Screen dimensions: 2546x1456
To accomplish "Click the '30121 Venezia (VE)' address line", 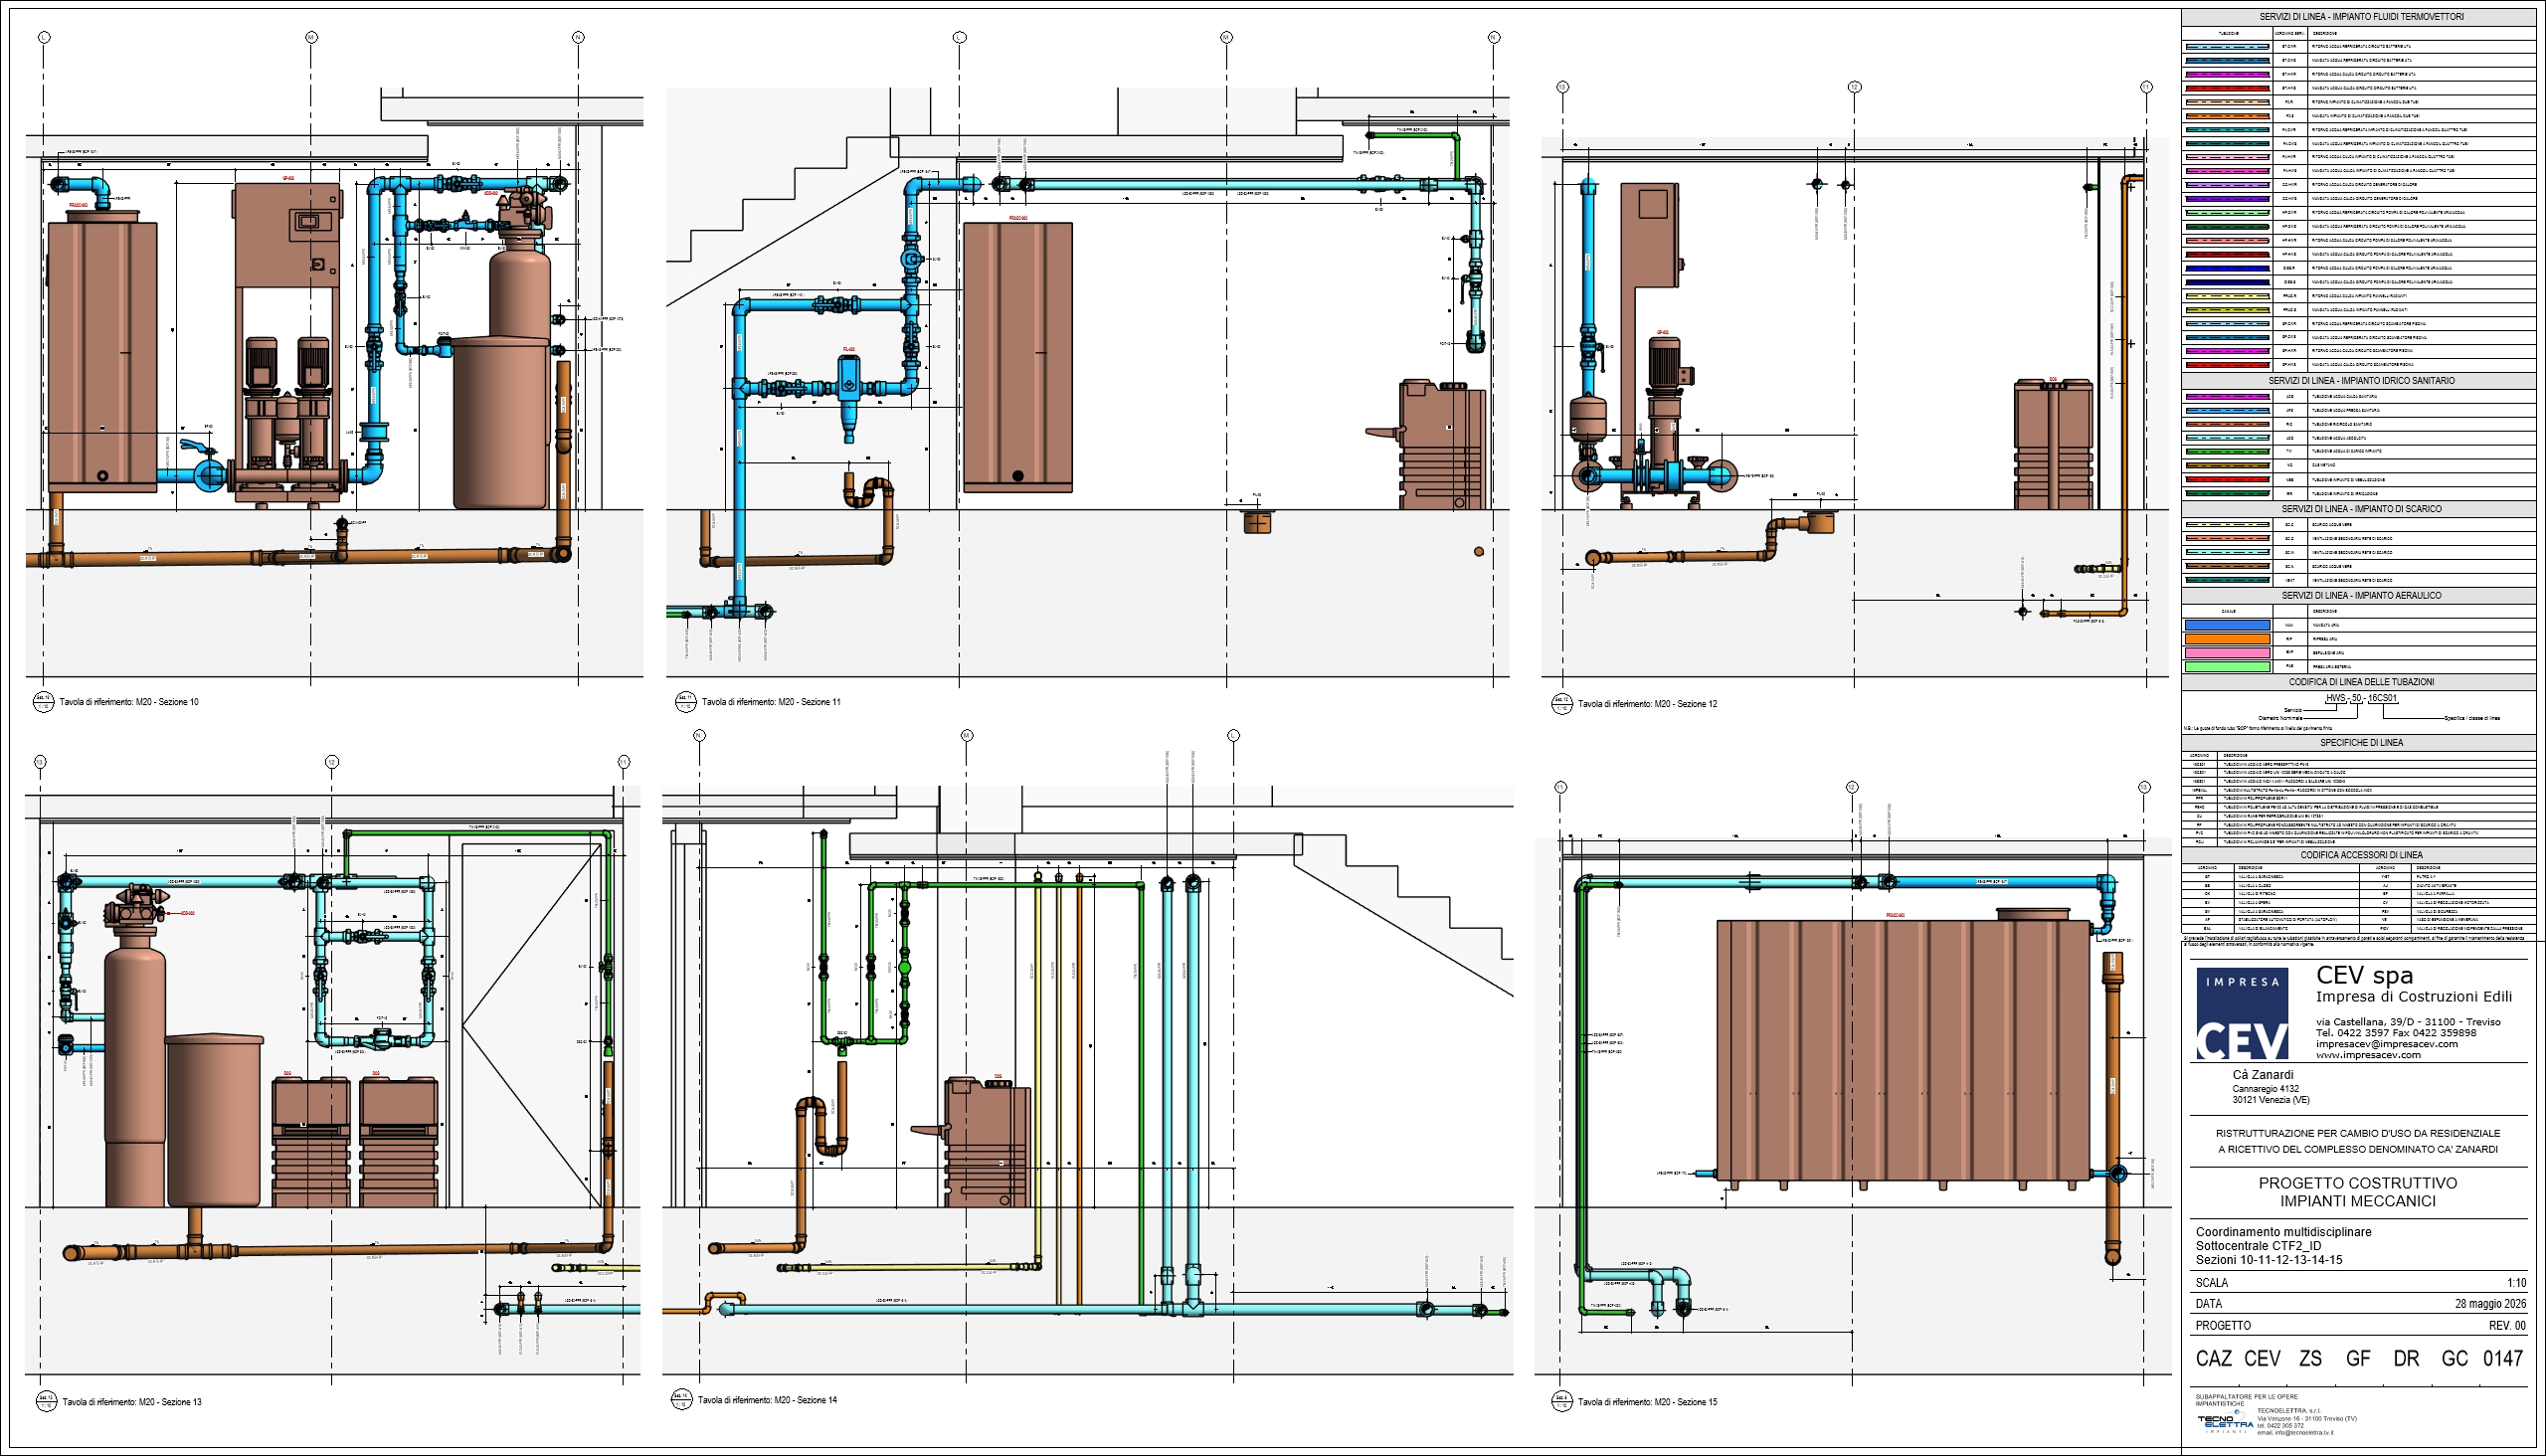I will 2271,1100.
